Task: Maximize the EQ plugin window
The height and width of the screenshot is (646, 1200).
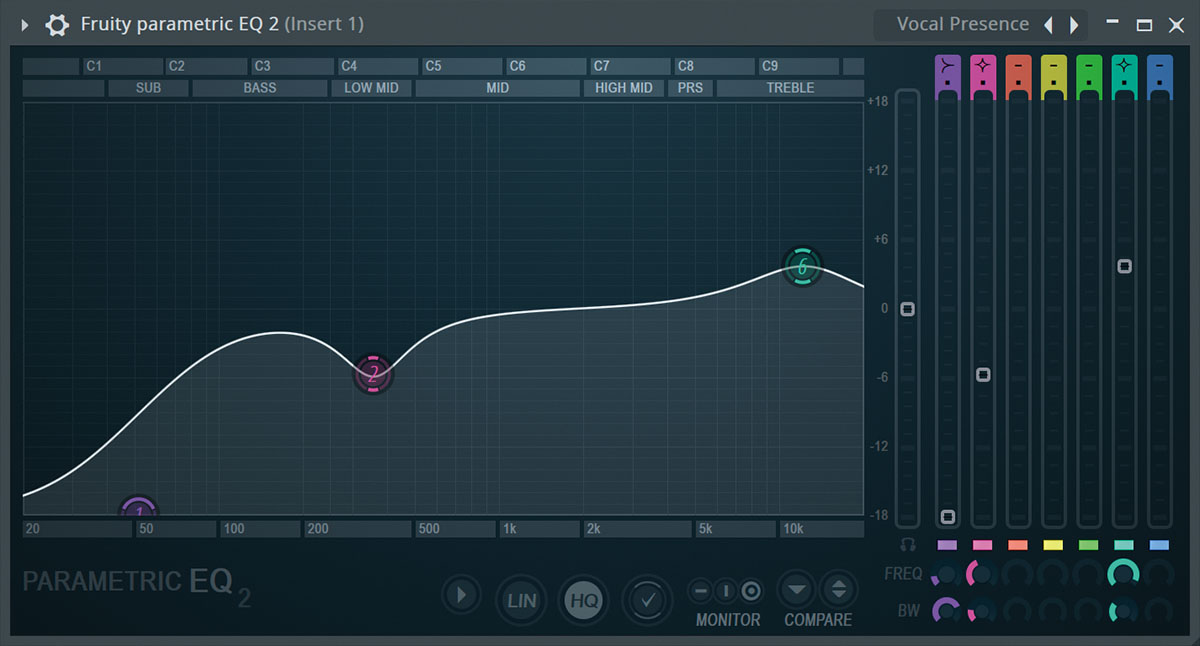Action: click(x=1144, y=24)
